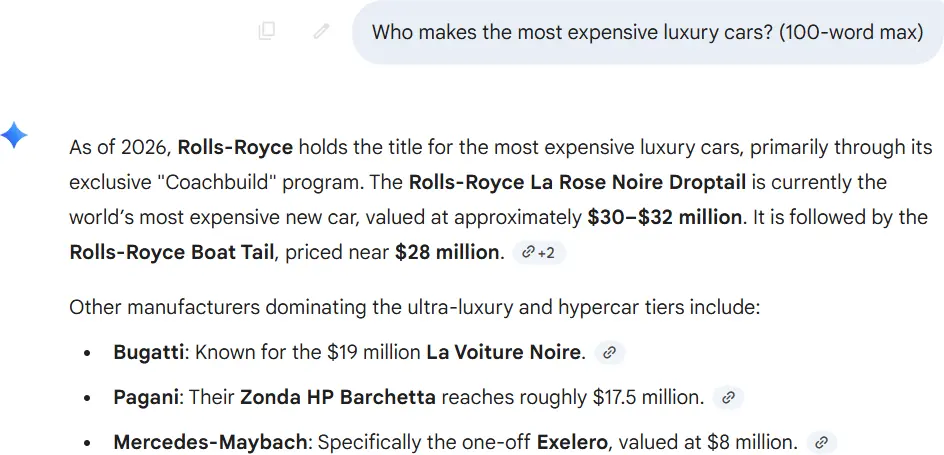Click the bold Pagani bullet heading

tap(146, 397)
